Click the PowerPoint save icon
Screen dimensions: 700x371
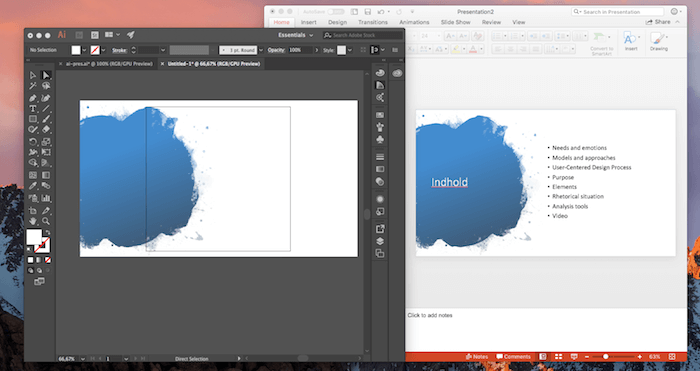367,12
